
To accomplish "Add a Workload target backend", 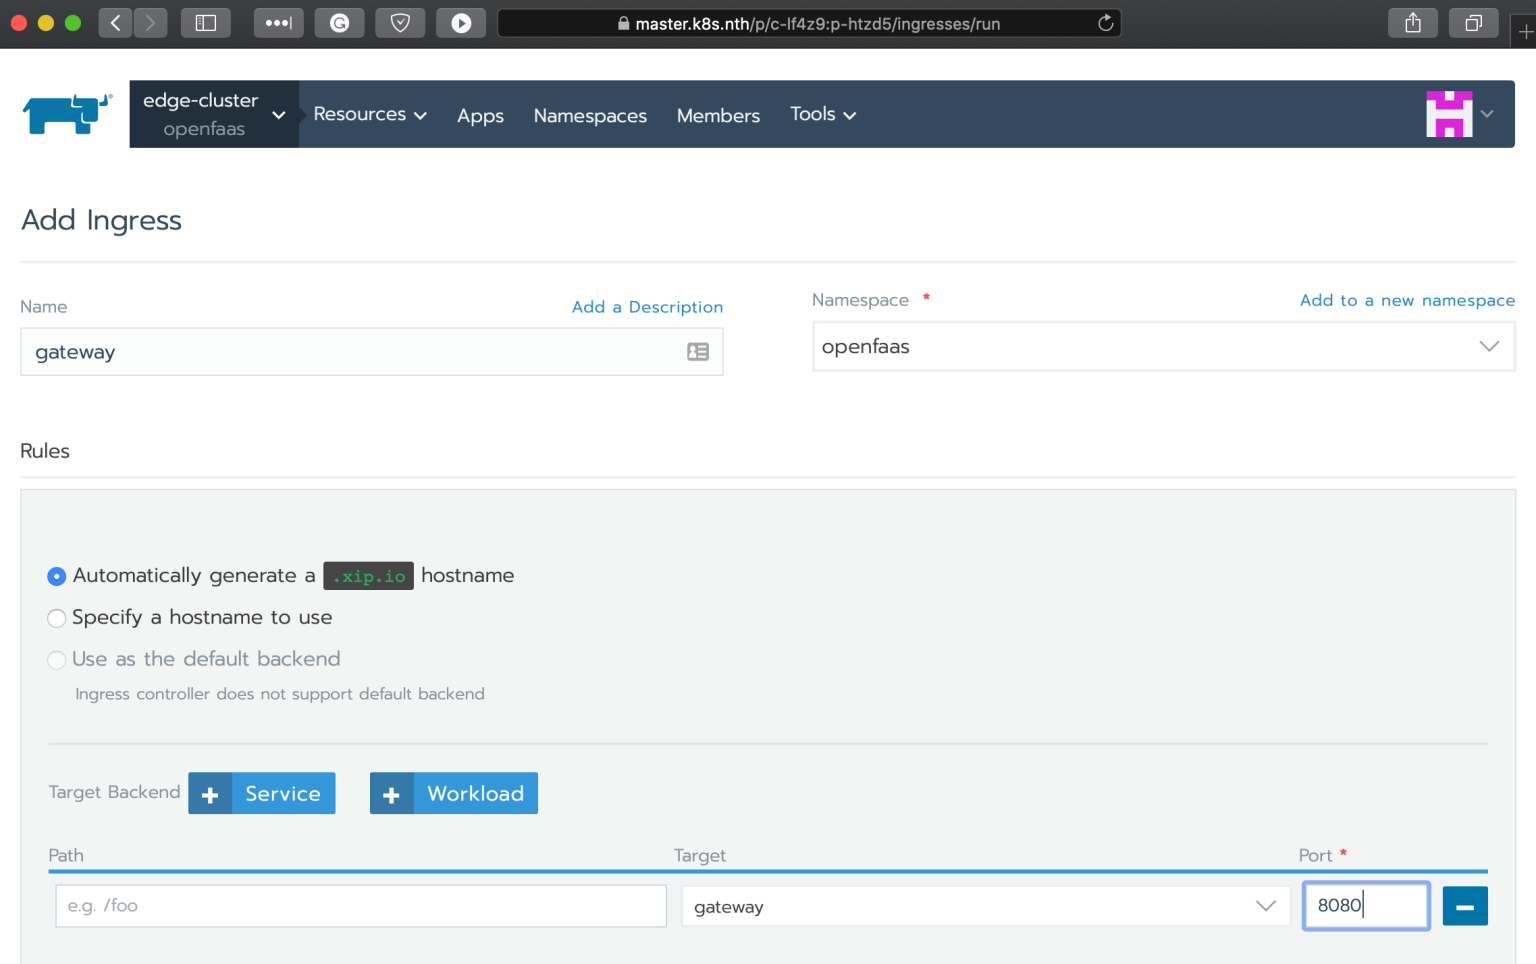I will [454, 793].
